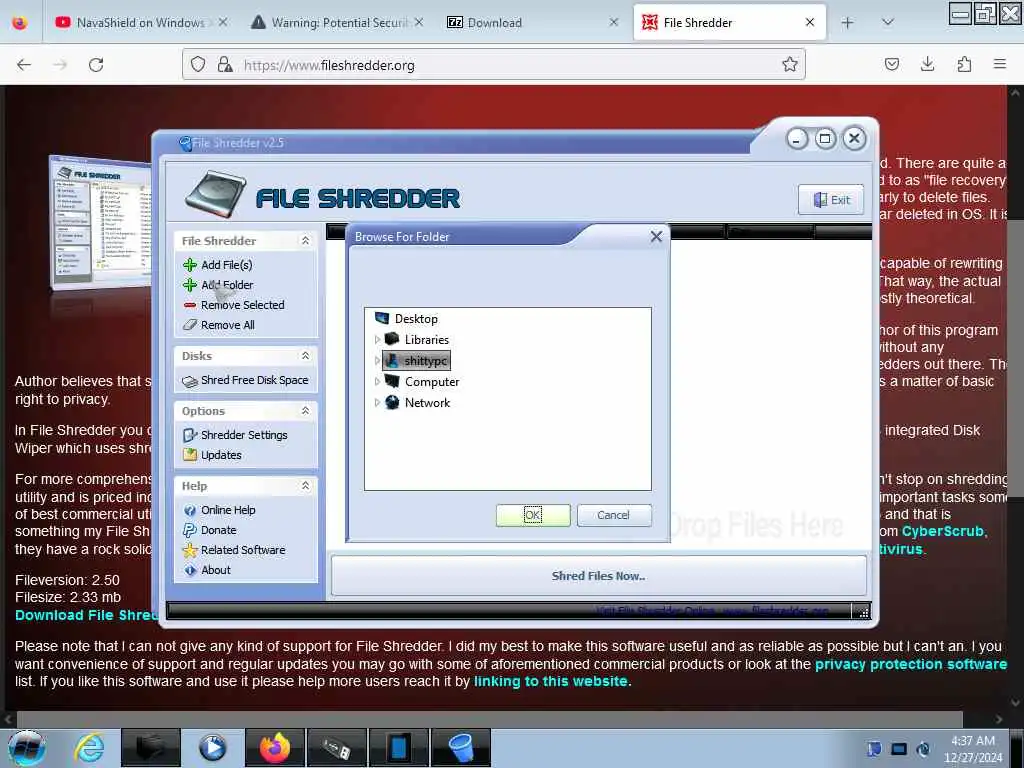Reload the current page
This screenshot has height=768, width=1024.
[96, 65]
